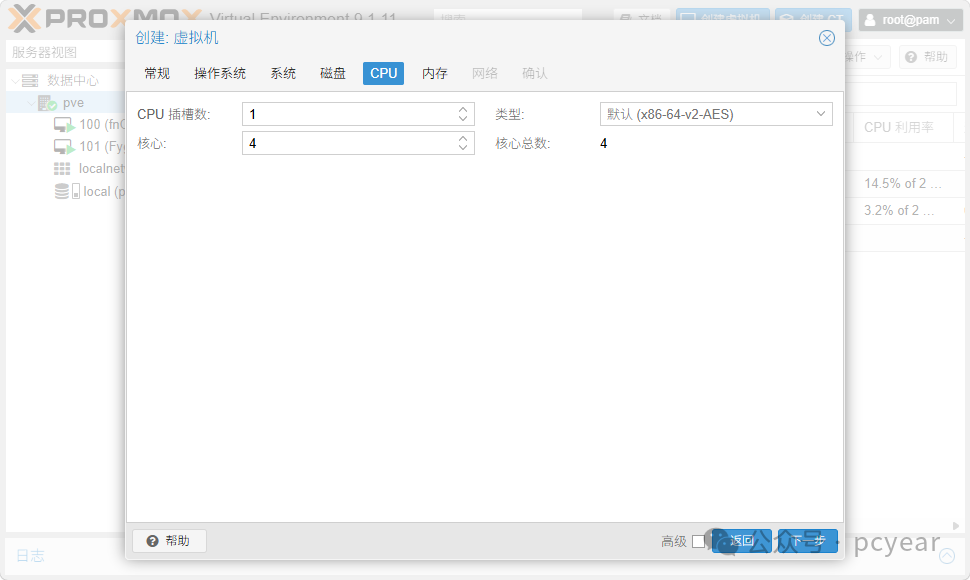The width and height of the screenshot is (970, 580).
Task: Increase CPU 插槽数 with up arrow
Action: click(x=463, y=109)
